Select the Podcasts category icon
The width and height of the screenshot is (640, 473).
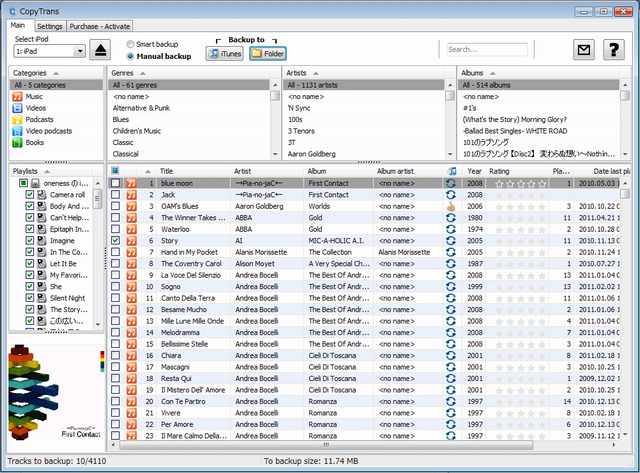click(x=17, y=120)
